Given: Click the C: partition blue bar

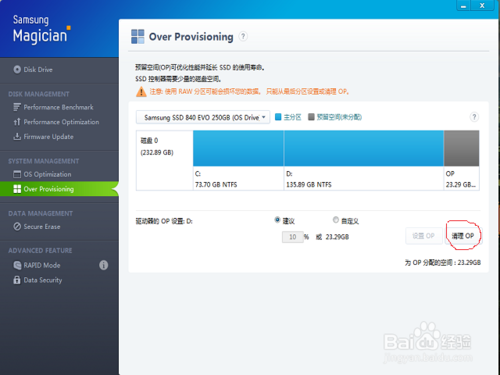Looking at the screenshot, I should pos(238,148).
